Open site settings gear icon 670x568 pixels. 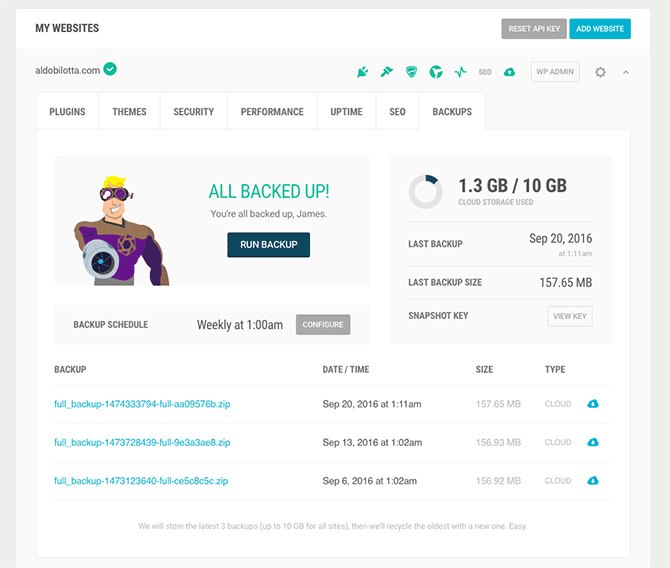[x=600, y=72]
